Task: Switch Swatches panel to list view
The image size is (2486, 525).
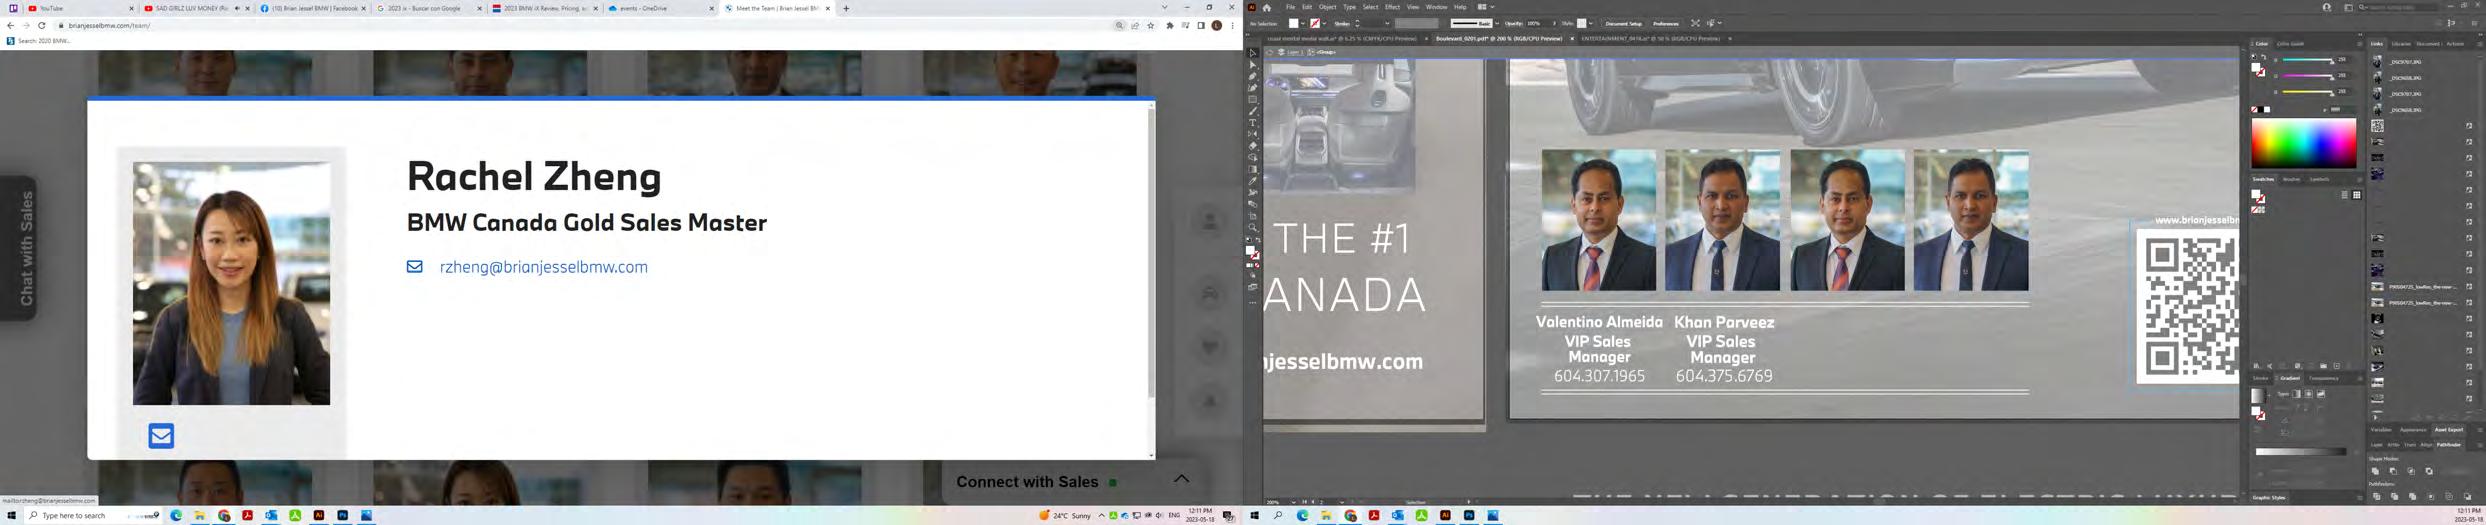Action: click(2344, 195)
